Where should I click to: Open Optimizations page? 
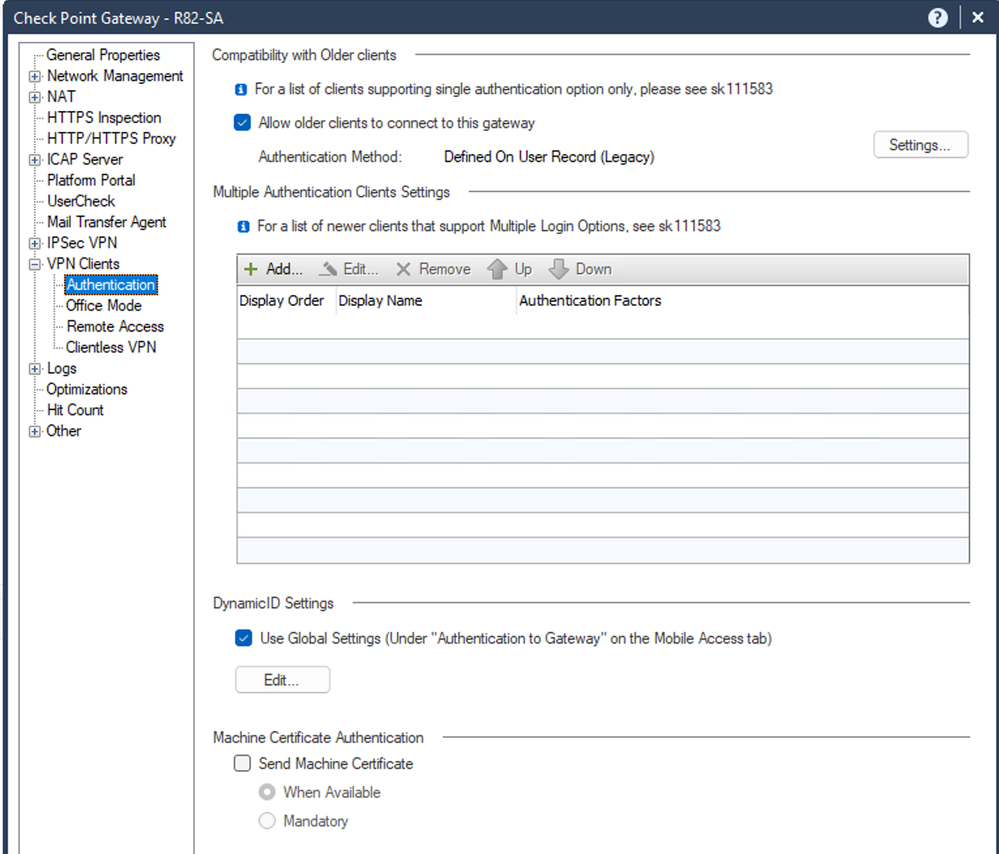point(87,389)
